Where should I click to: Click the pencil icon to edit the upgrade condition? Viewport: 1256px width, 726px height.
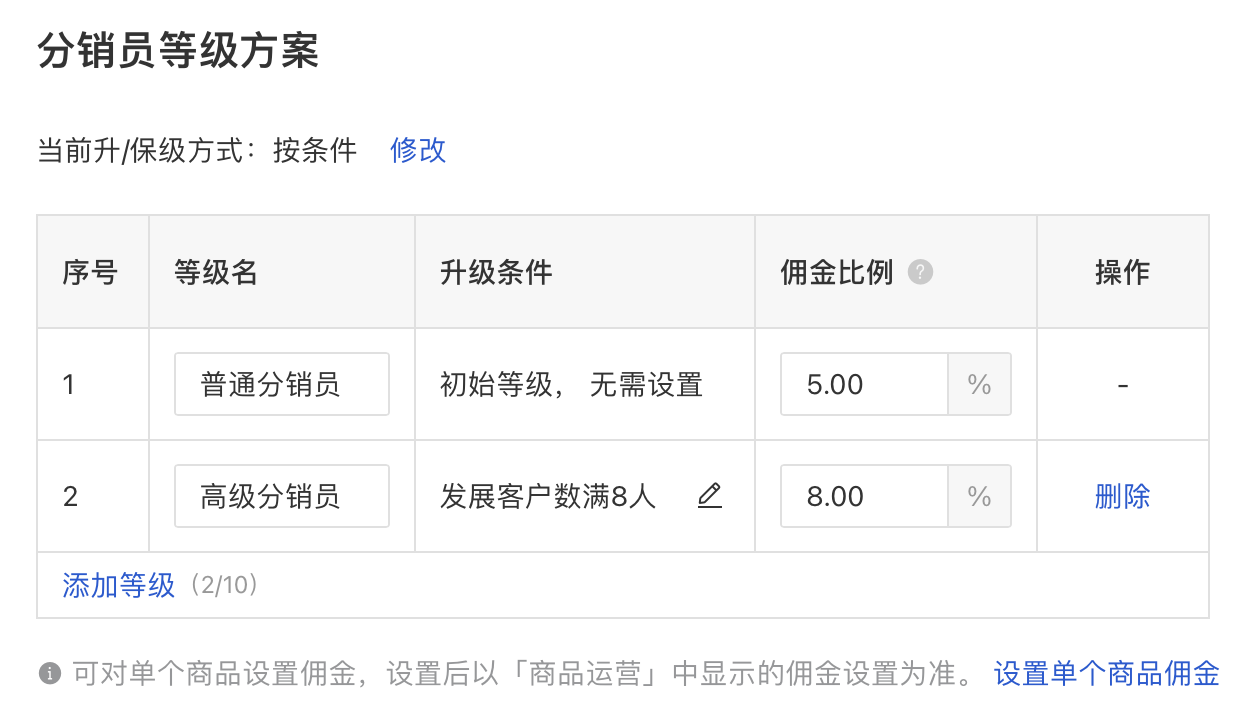pyautogui.click(x=709, y=496)
